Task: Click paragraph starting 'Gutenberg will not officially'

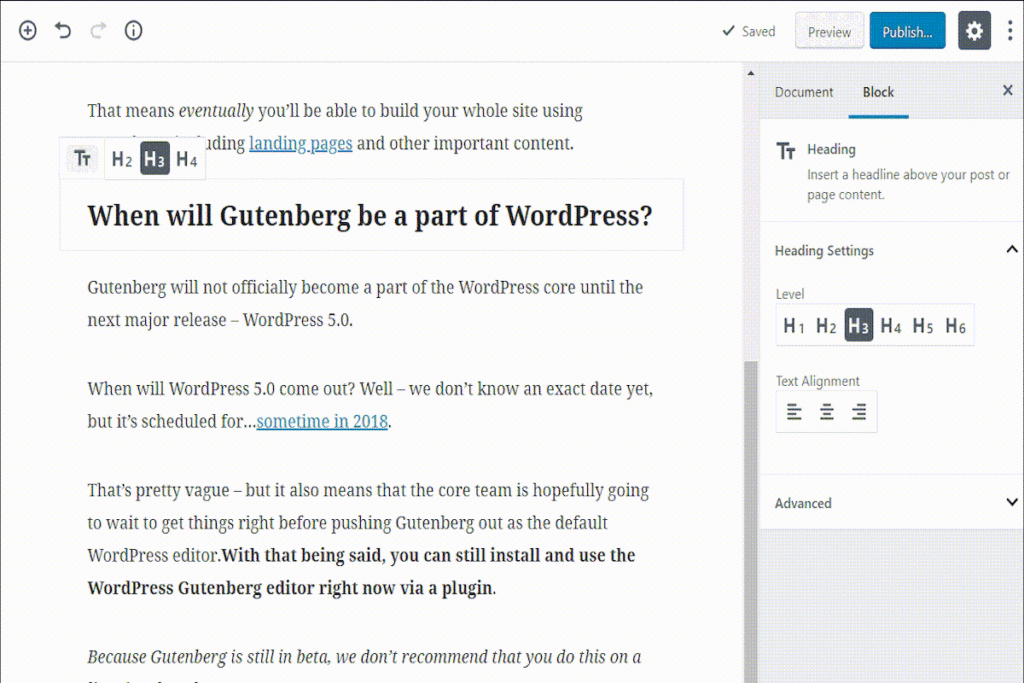Action: (366, 304)
